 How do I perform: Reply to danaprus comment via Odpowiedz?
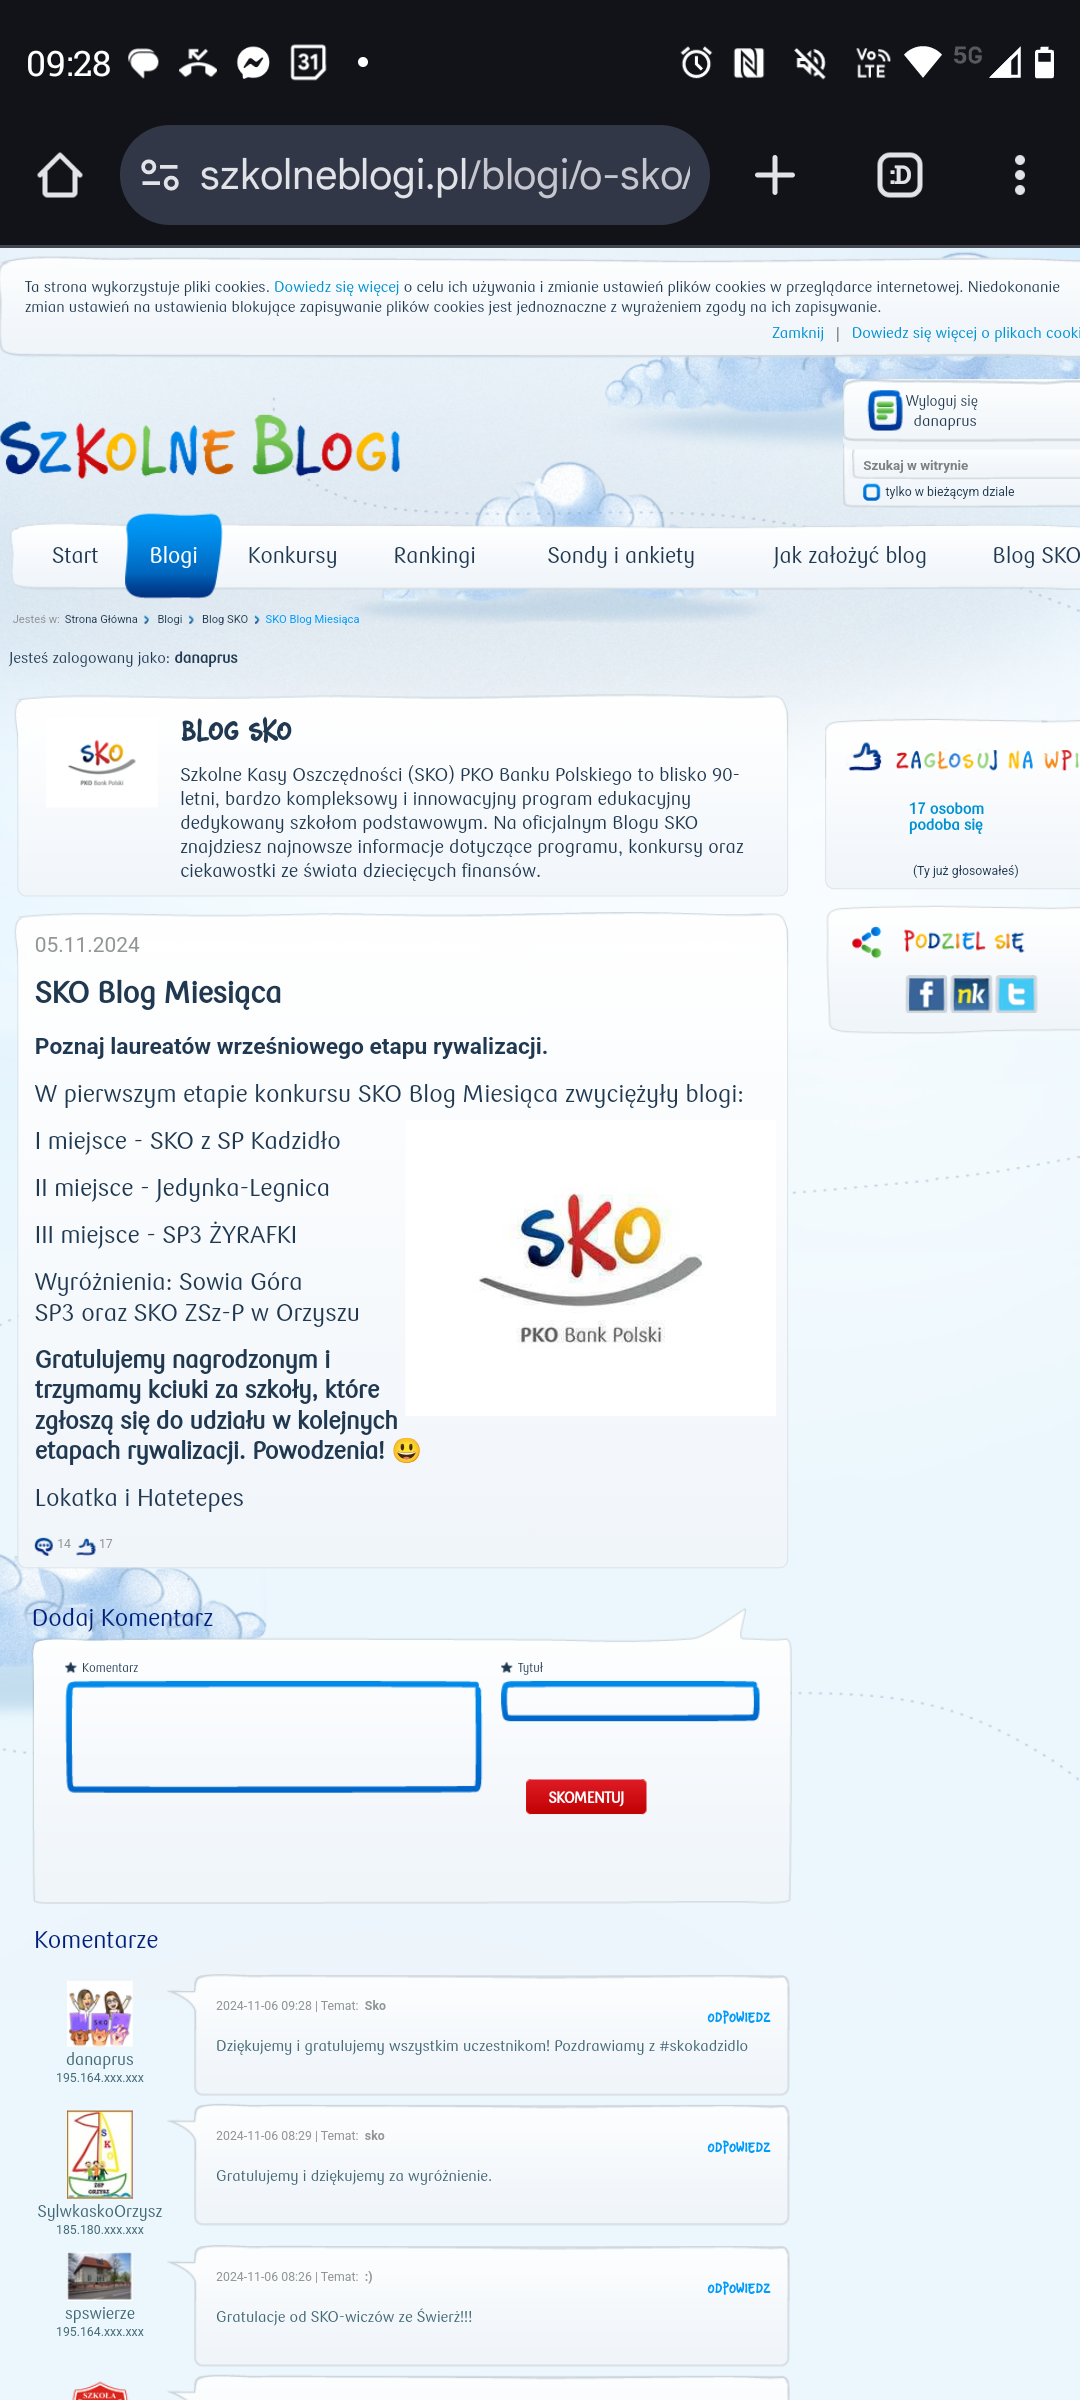click(x=739, y=2018)
